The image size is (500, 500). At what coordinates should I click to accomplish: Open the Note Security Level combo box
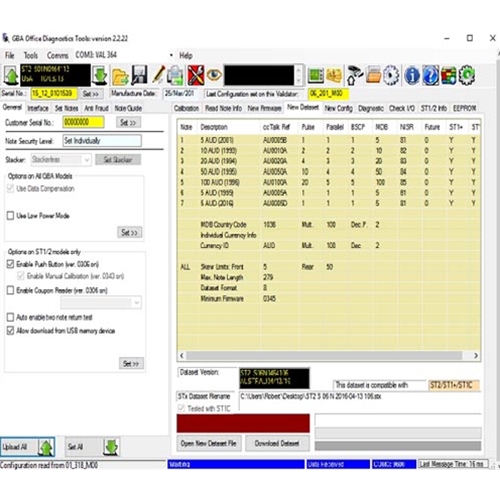(102, 140)
